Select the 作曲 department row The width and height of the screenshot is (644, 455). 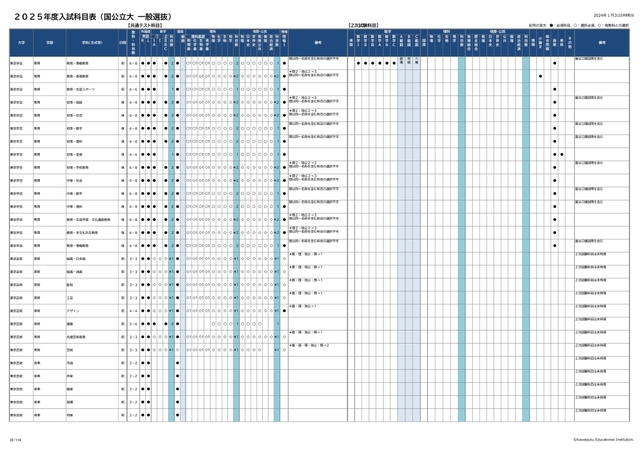(x=70, y=362)
